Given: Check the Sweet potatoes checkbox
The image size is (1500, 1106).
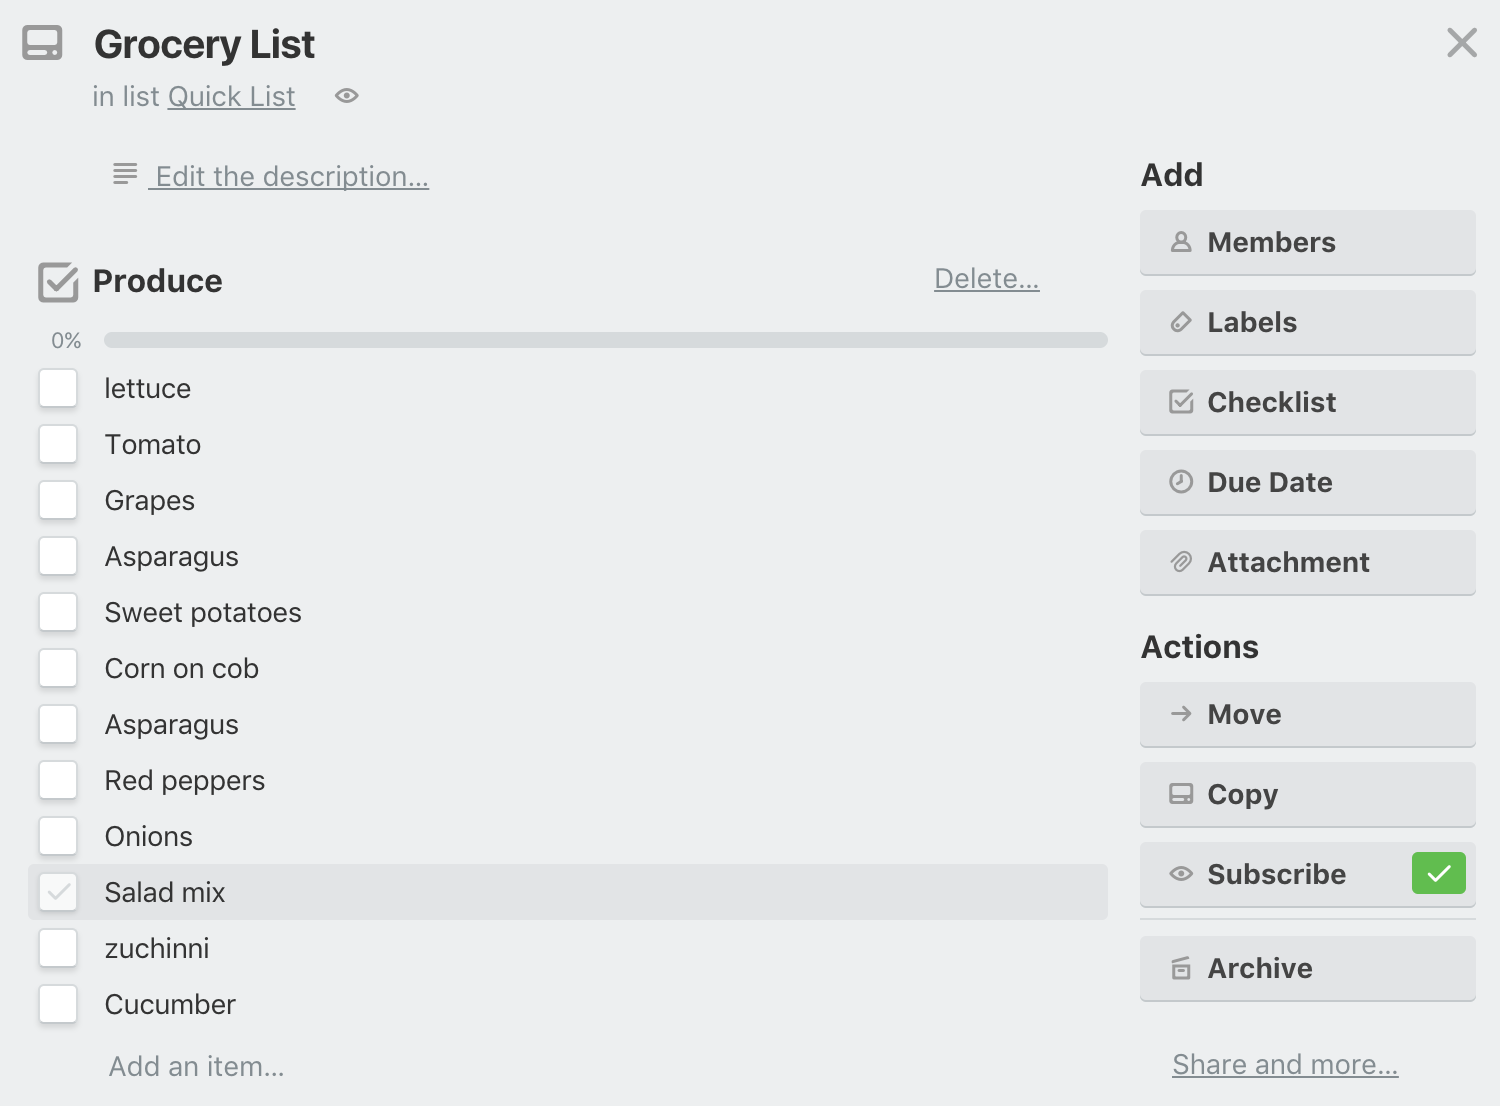Looking at the screenshot, I should click(58, 612).
